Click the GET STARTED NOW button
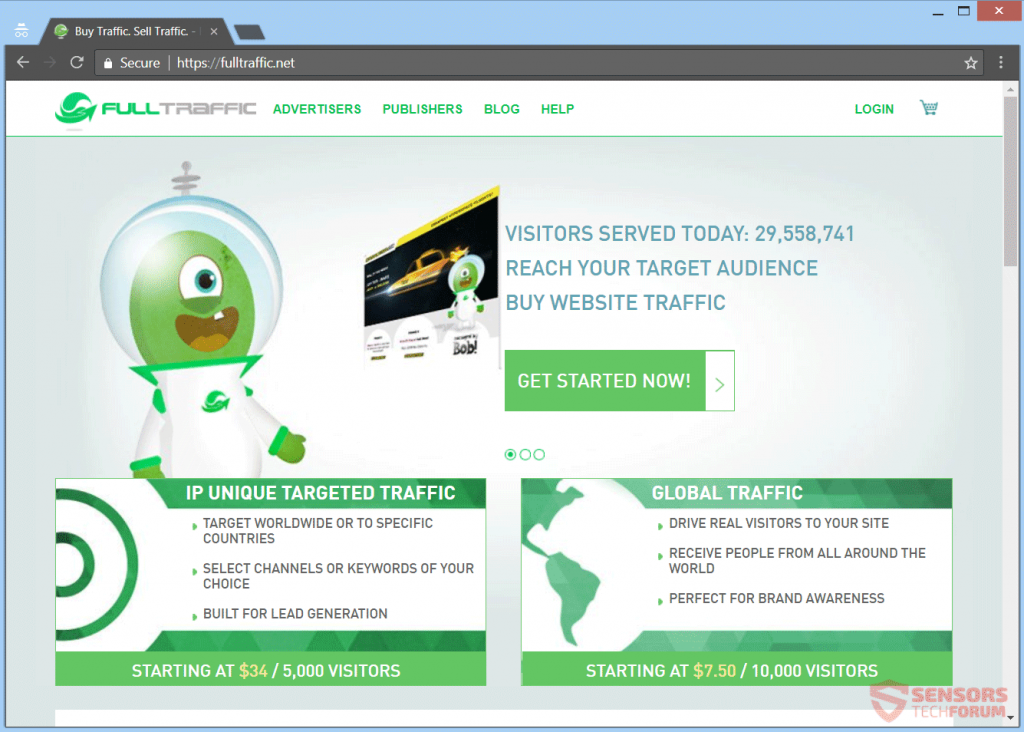The width and height of the screenshot is (1024, 732). [604, 381]
